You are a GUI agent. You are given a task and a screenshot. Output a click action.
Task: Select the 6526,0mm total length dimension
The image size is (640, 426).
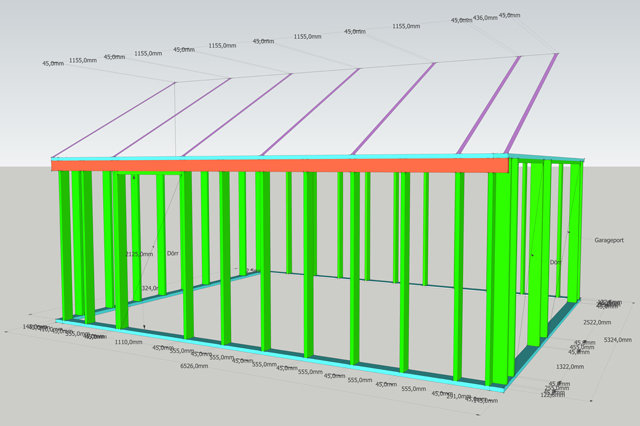[193, 366]
